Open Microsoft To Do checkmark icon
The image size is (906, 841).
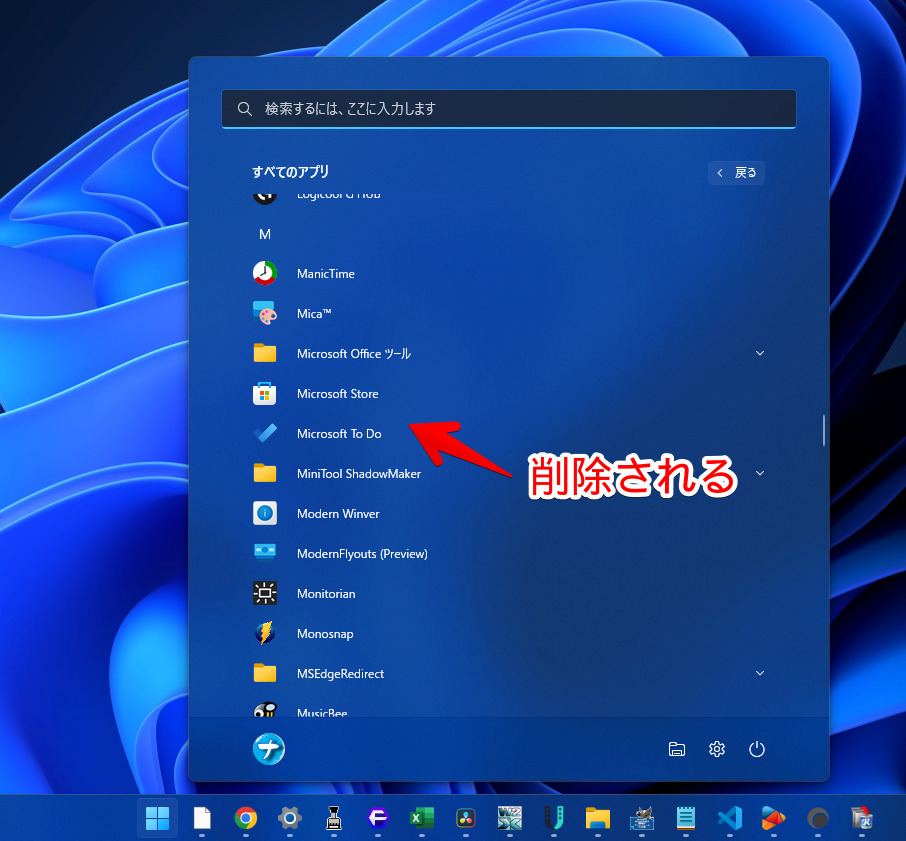coord(265,433)
